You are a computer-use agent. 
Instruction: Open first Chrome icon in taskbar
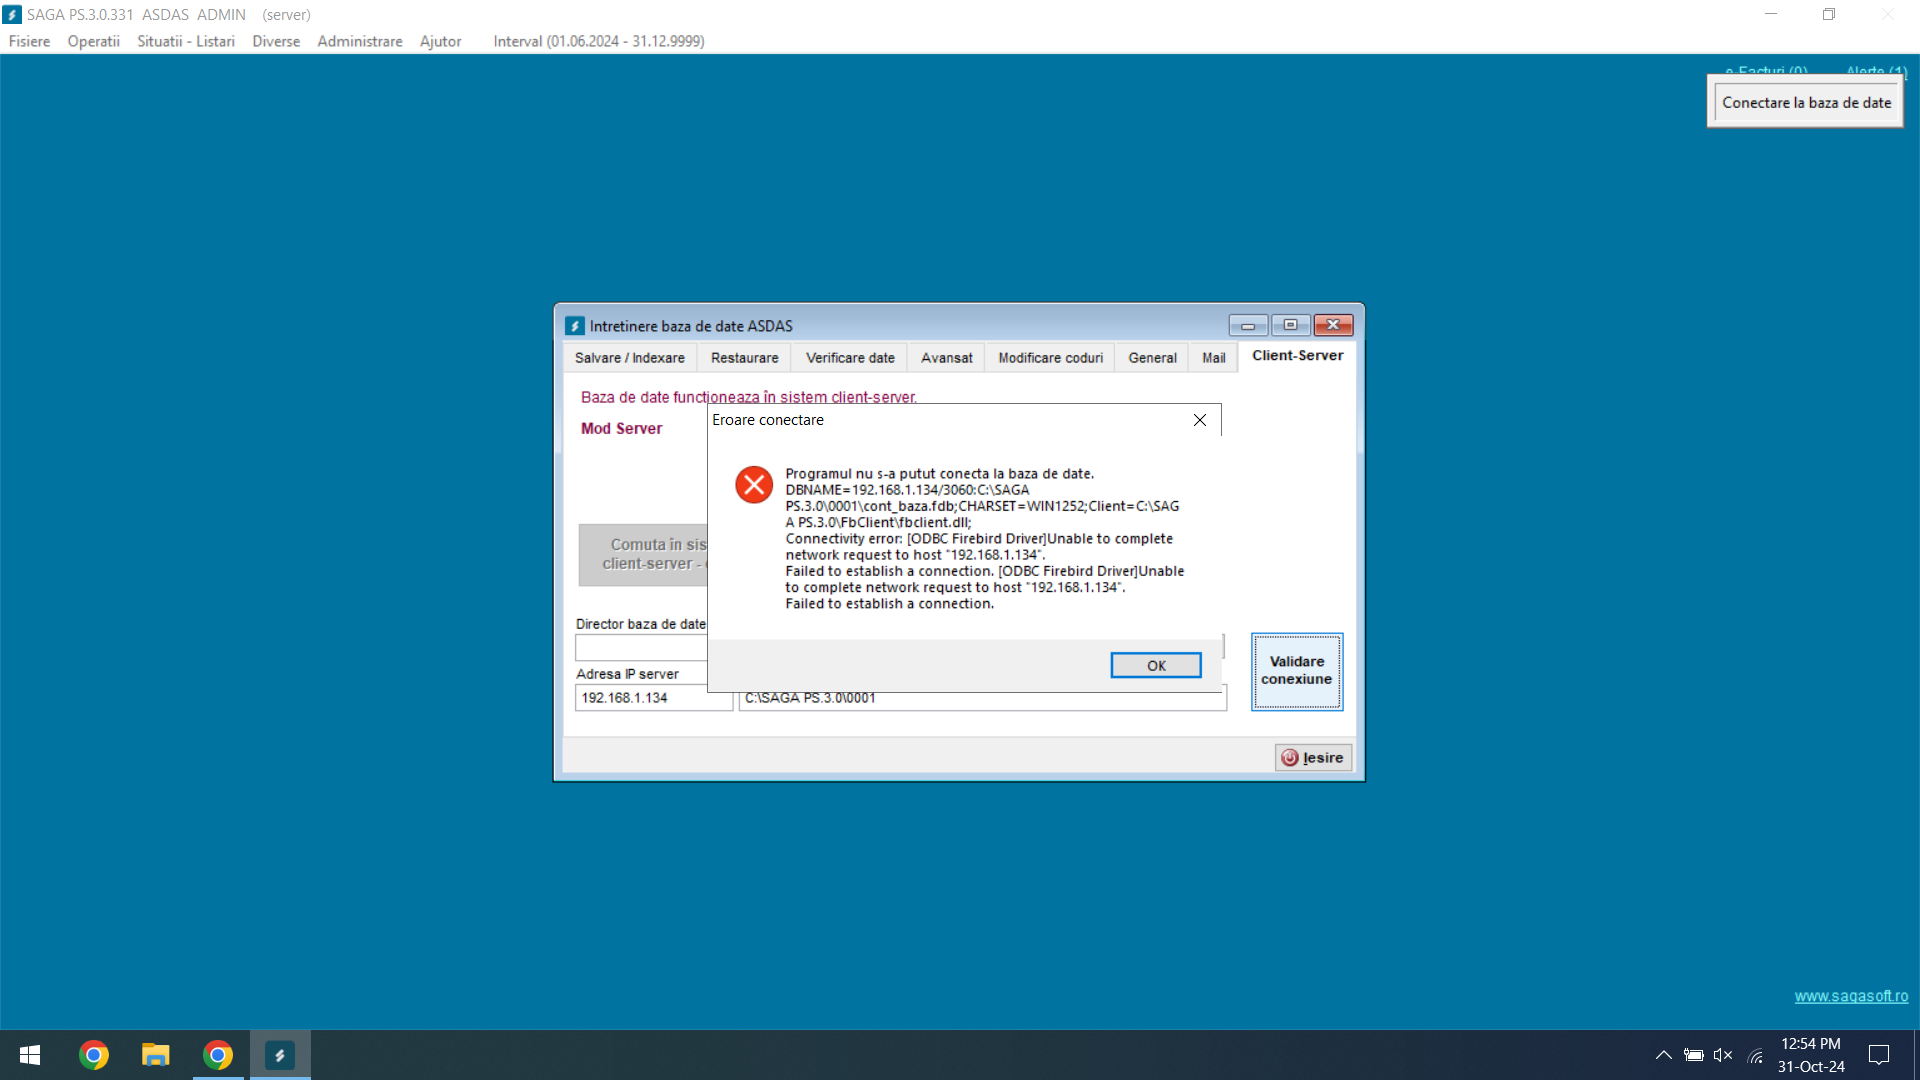coord(94,1055)
